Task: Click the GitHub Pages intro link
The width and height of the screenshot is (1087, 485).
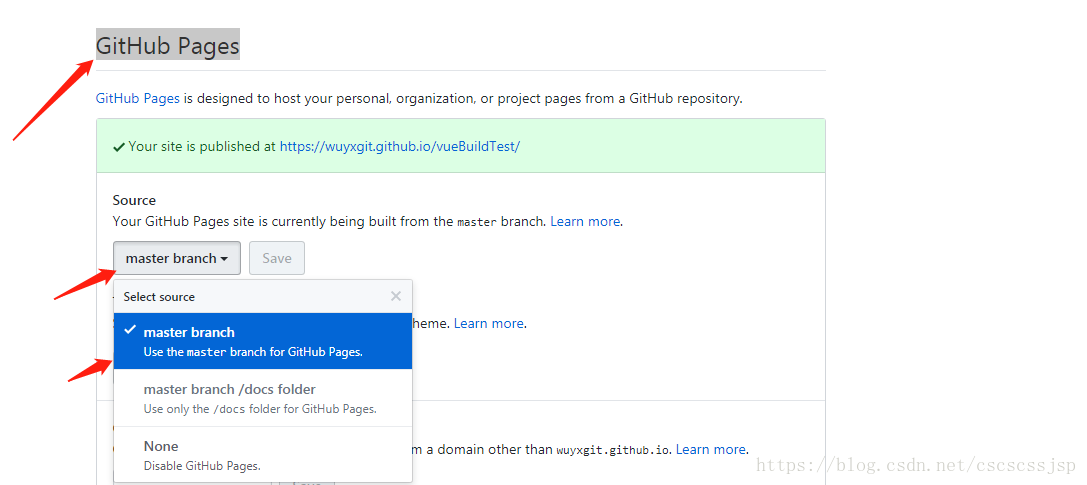Action: click(x=137, y=98)
